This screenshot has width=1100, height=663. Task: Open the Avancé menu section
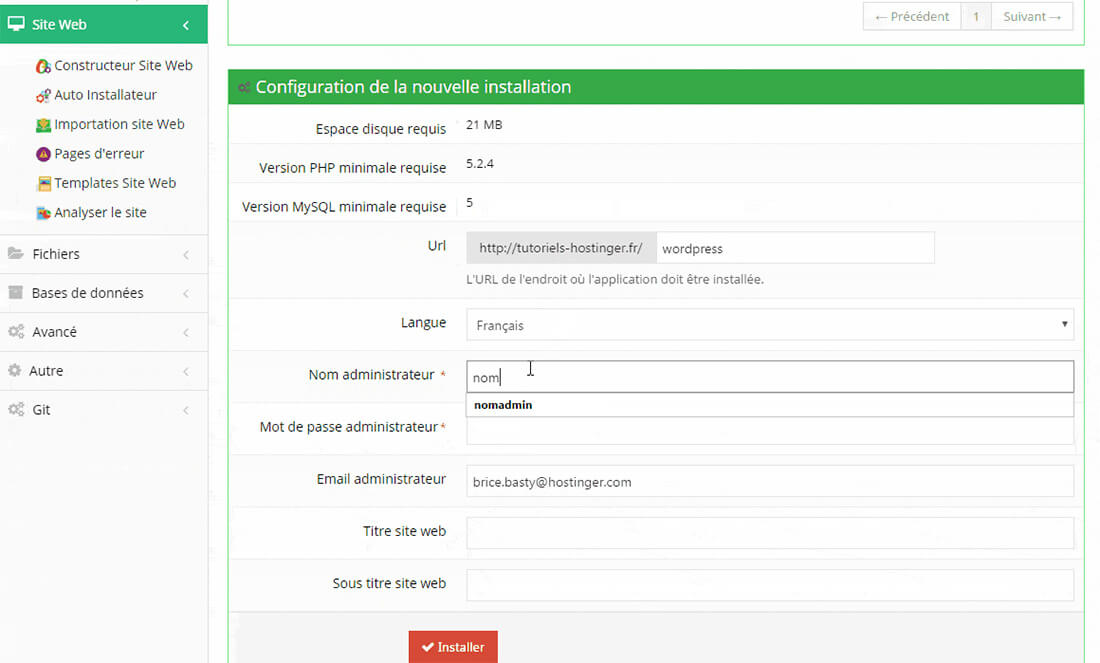pyautogui.click(x=104, y=332)
